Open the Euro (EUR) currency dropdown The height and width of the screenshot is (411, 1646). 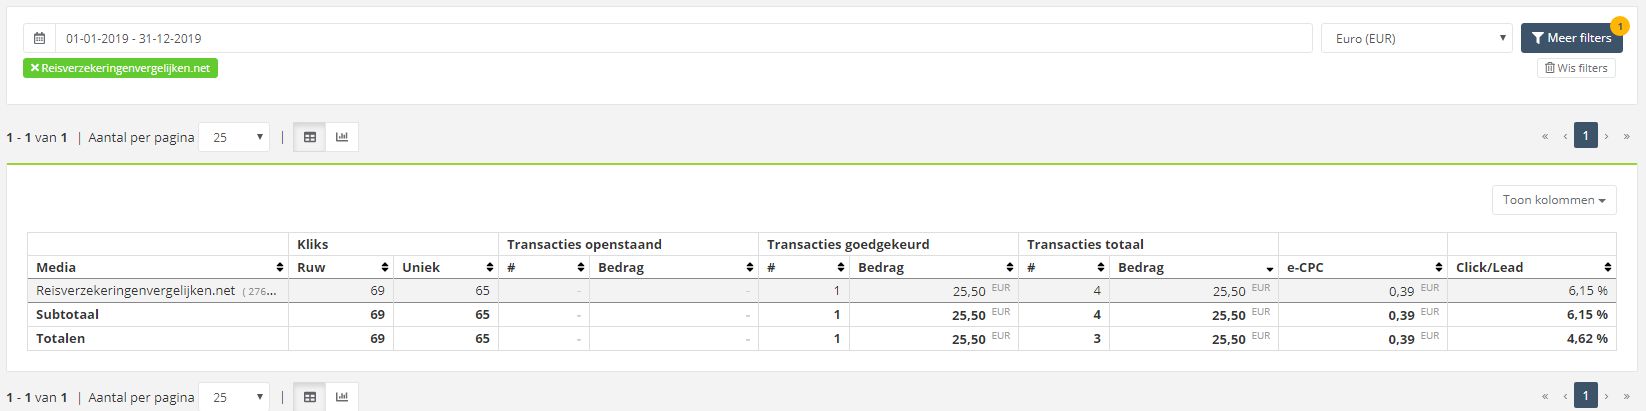tap(1417, 38)
